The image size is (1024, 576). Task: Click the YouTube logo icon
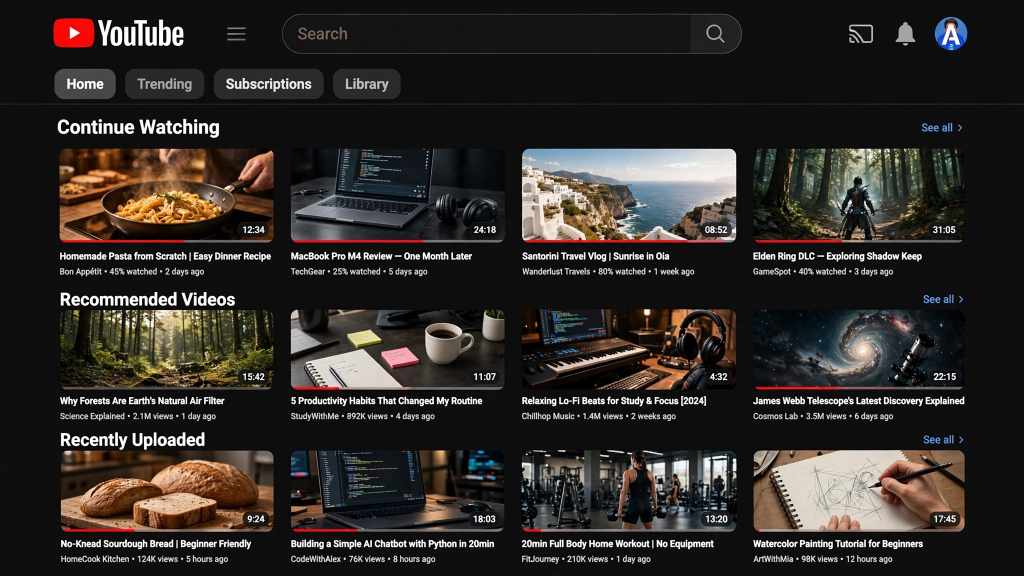tap(73, 33)
